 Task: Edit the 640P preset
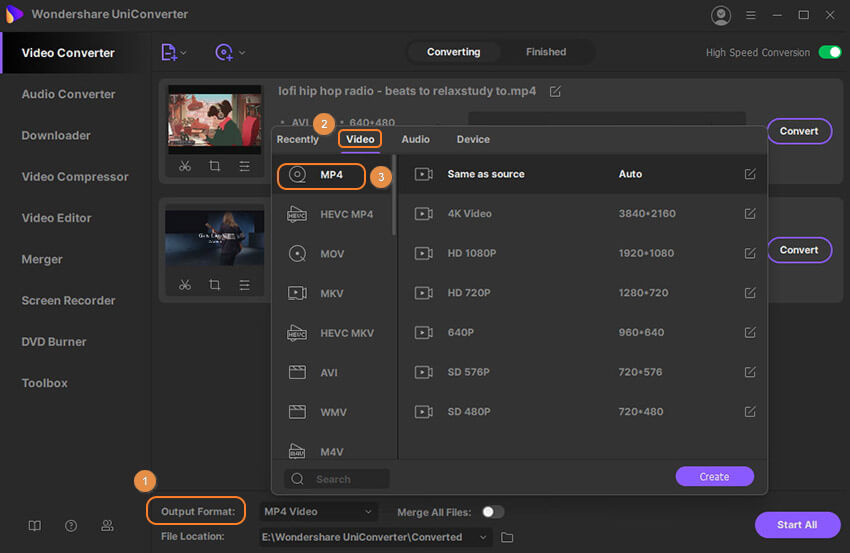tap(750, 332)
